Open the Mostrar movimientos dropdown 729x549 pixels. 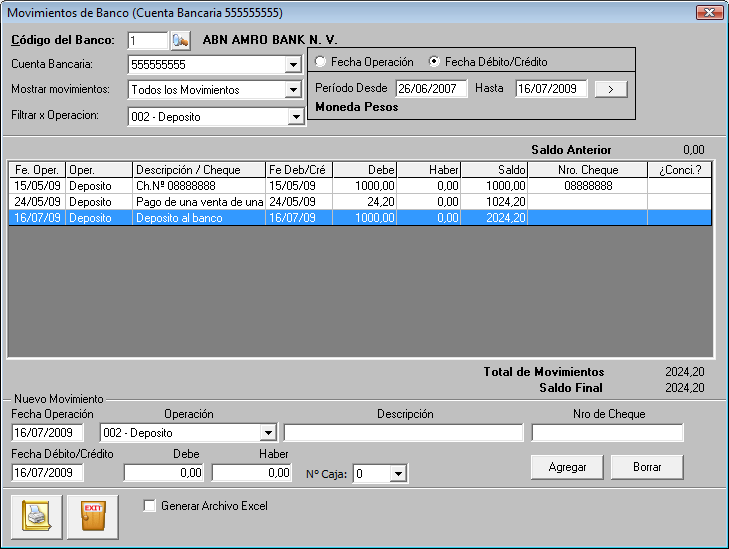[x=293, y=90]
